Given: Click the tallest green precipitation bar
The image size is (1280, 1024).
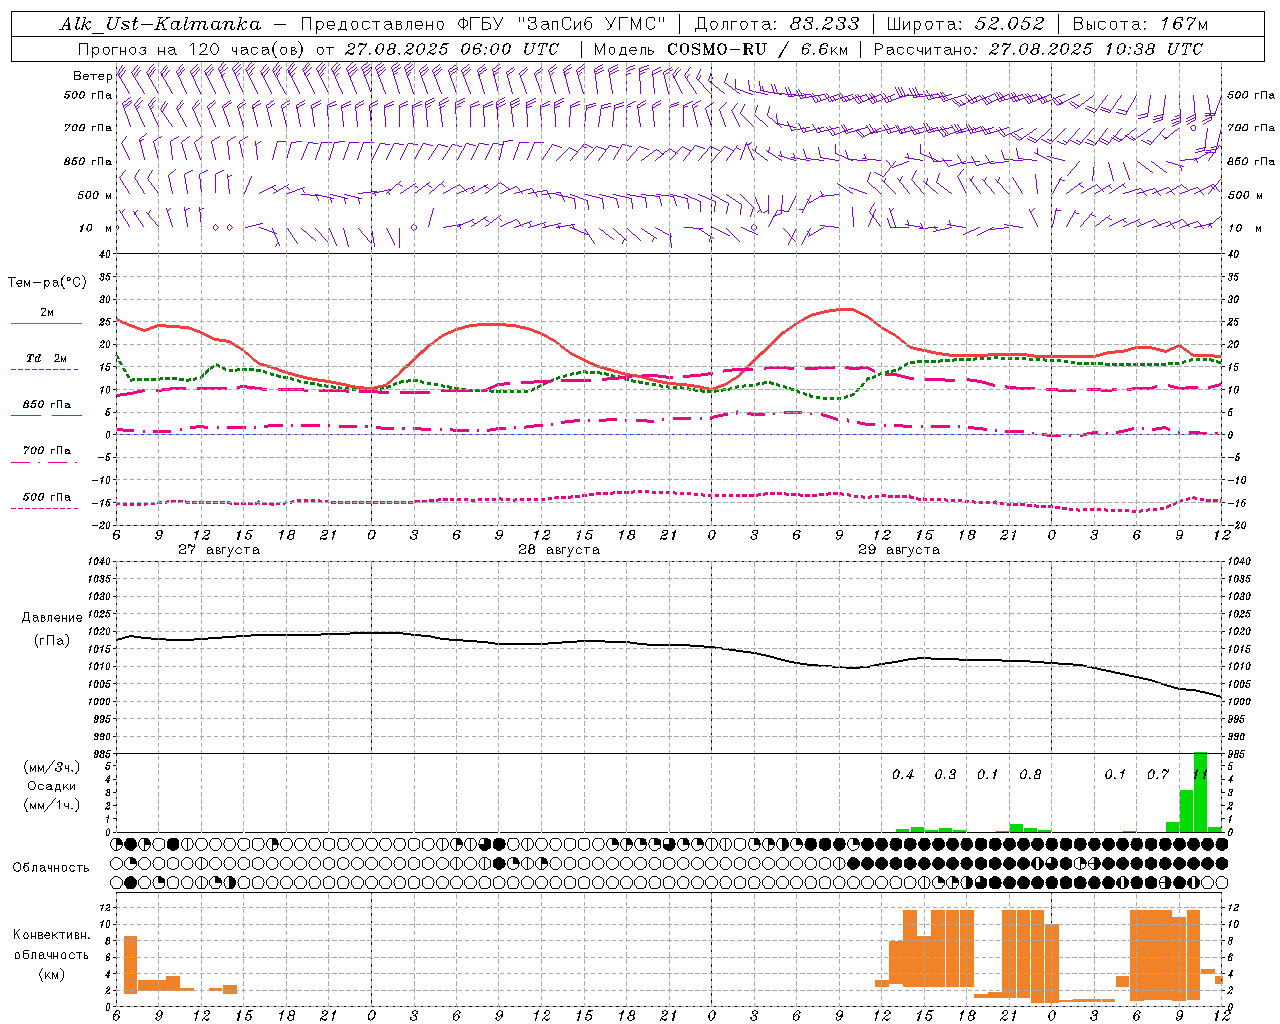Looking at the screenshot, I should (x=1200, y=792).
